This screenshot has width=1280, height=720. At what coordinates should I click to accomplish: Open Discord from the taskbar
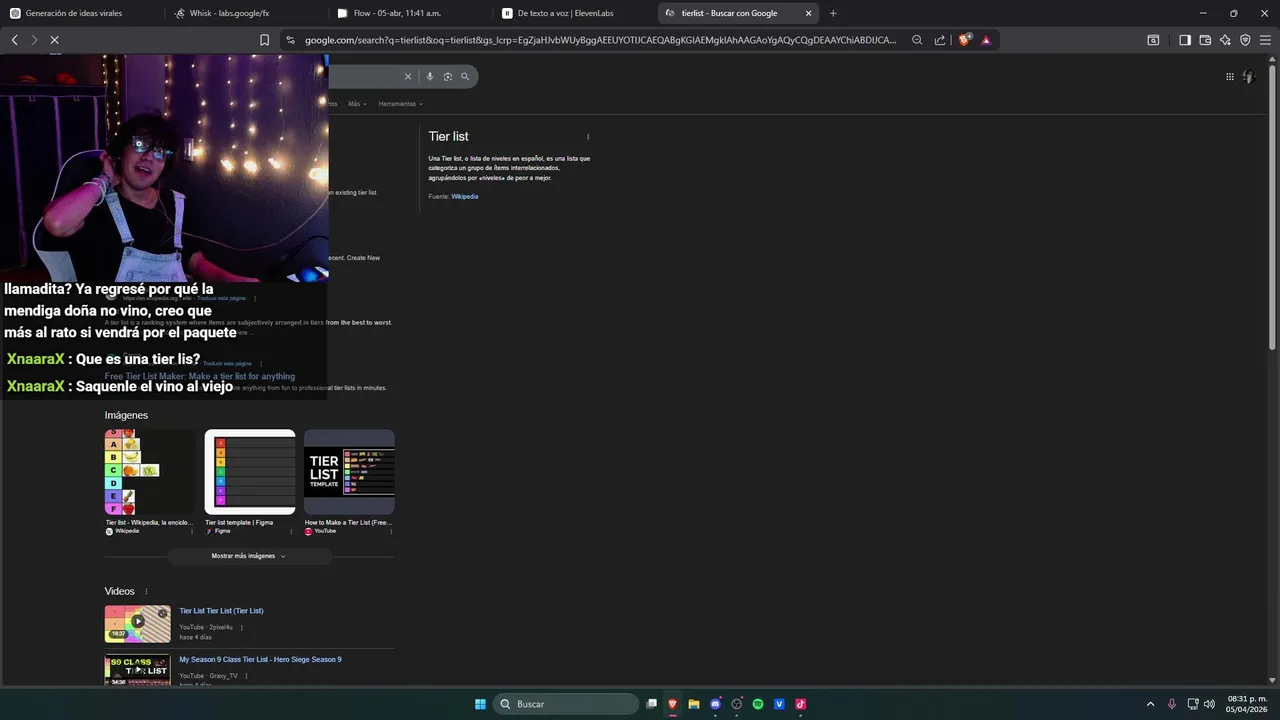tap(715, 704)
